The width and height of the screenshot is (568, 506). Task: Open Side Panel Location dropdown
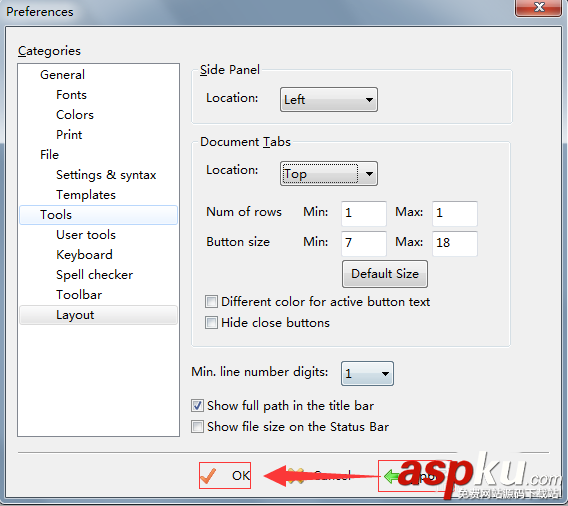[329, 99]
